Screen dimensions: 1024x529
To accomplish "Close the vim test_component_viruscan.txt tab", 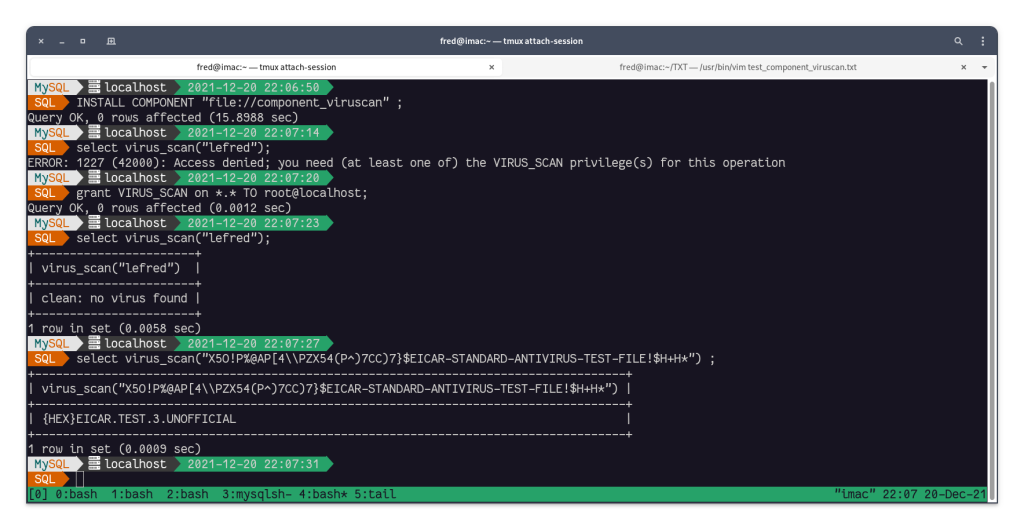I will [963, 67].
